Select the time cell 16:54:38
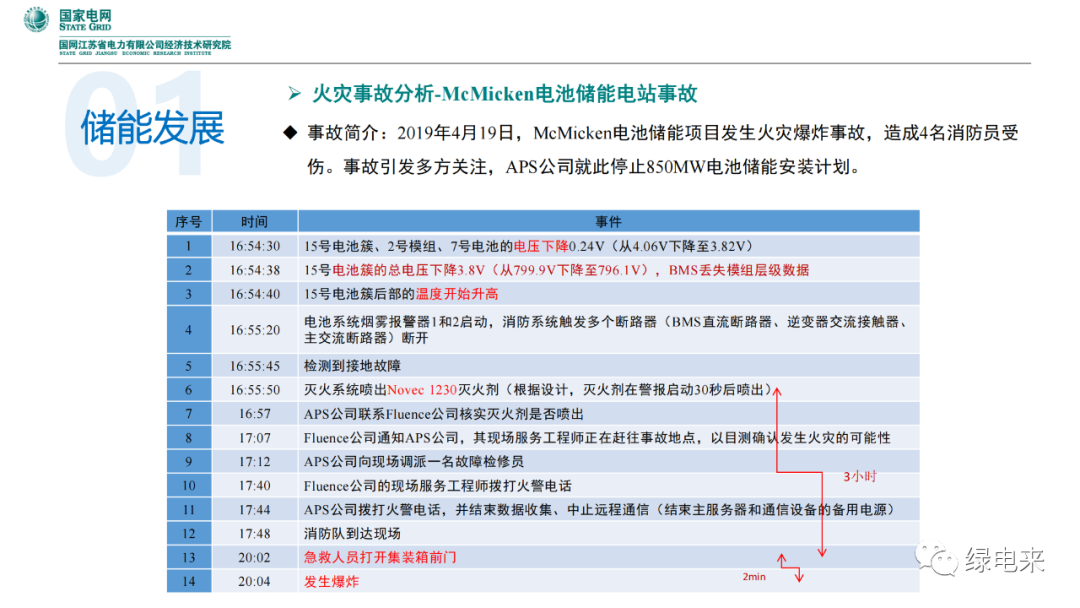1080x608 pixels. click(x=255, y=271)
